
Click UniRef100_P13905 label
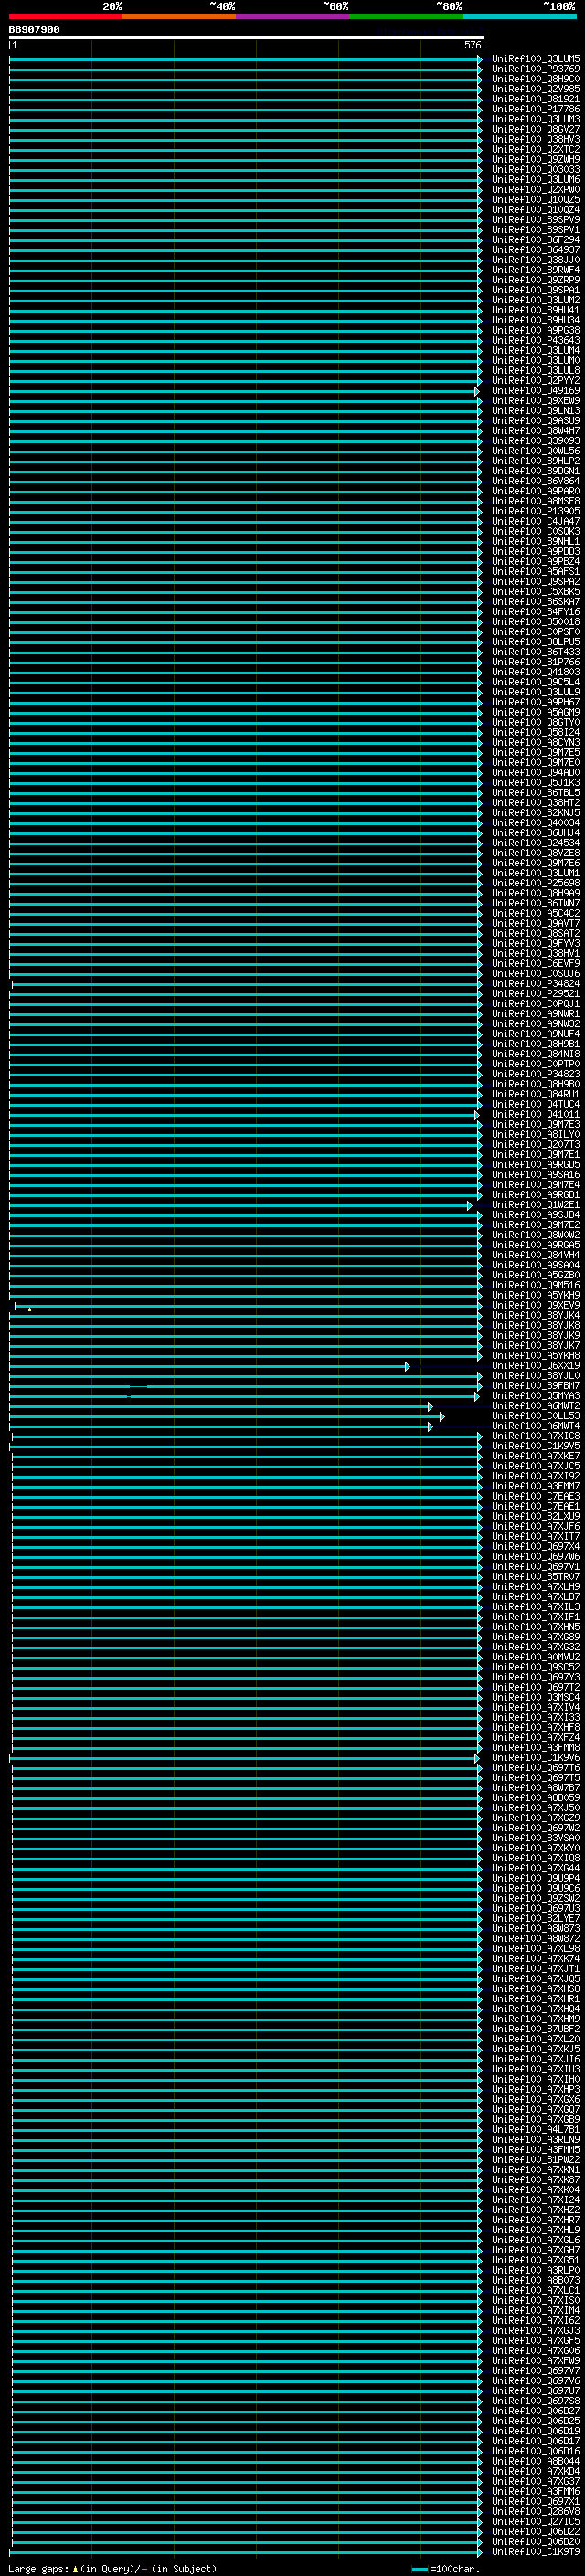pos(536,511)
